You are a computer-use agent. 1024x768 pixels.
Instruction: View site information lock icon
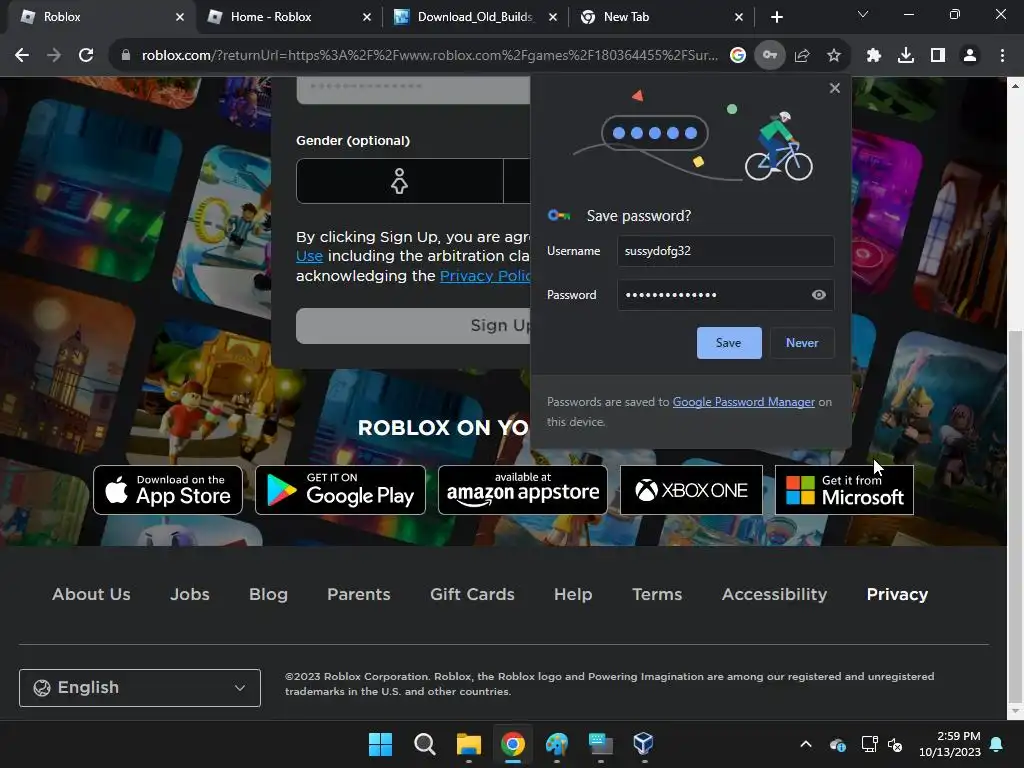(x=126, y=56)
